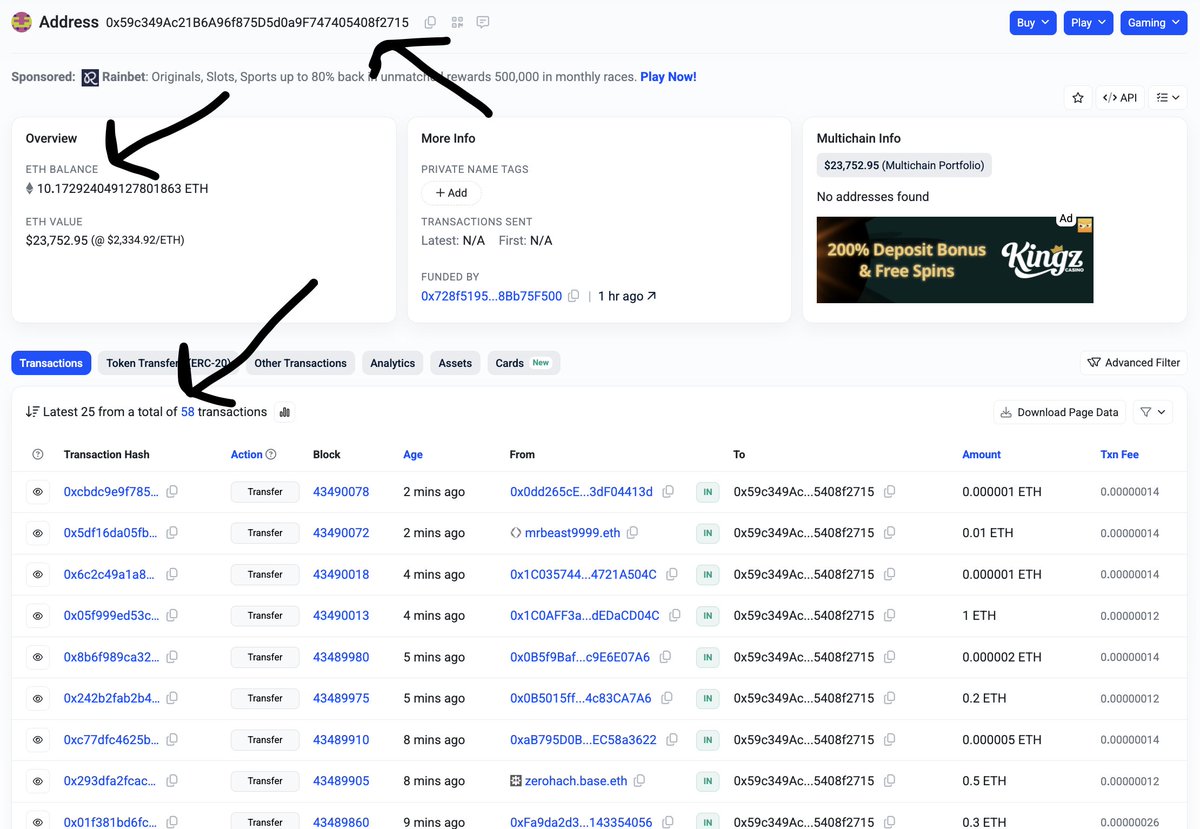Screen dimensions: 1200x829
Task: Open the Kingz casino deposit bonus ad
Action: pyautogui.click(x=955, y=260)
